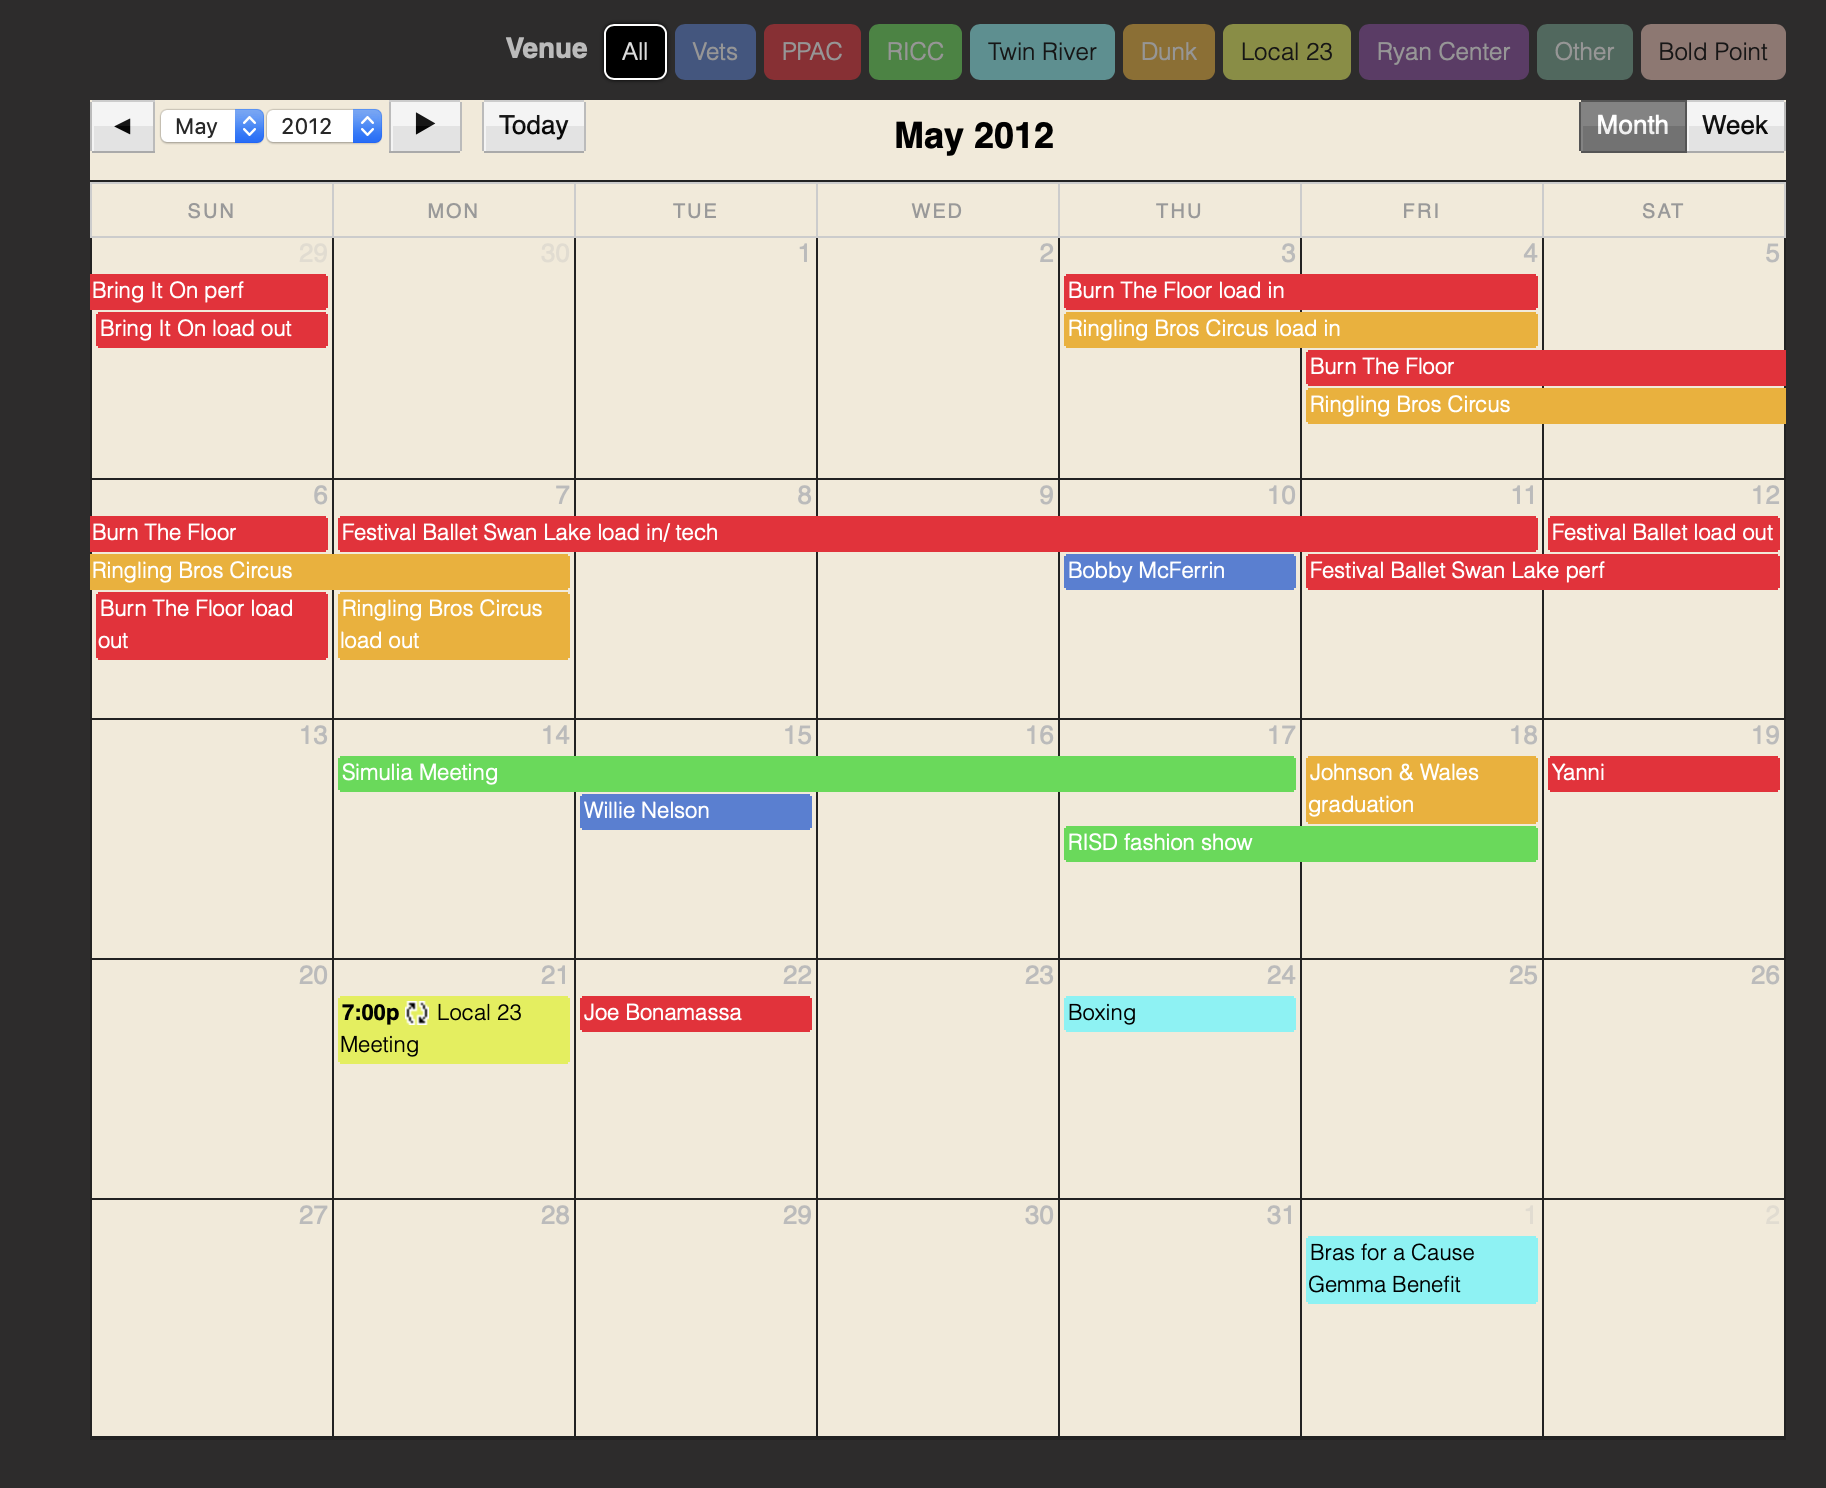Toggle the PPAC venue filter

[812, 52]
